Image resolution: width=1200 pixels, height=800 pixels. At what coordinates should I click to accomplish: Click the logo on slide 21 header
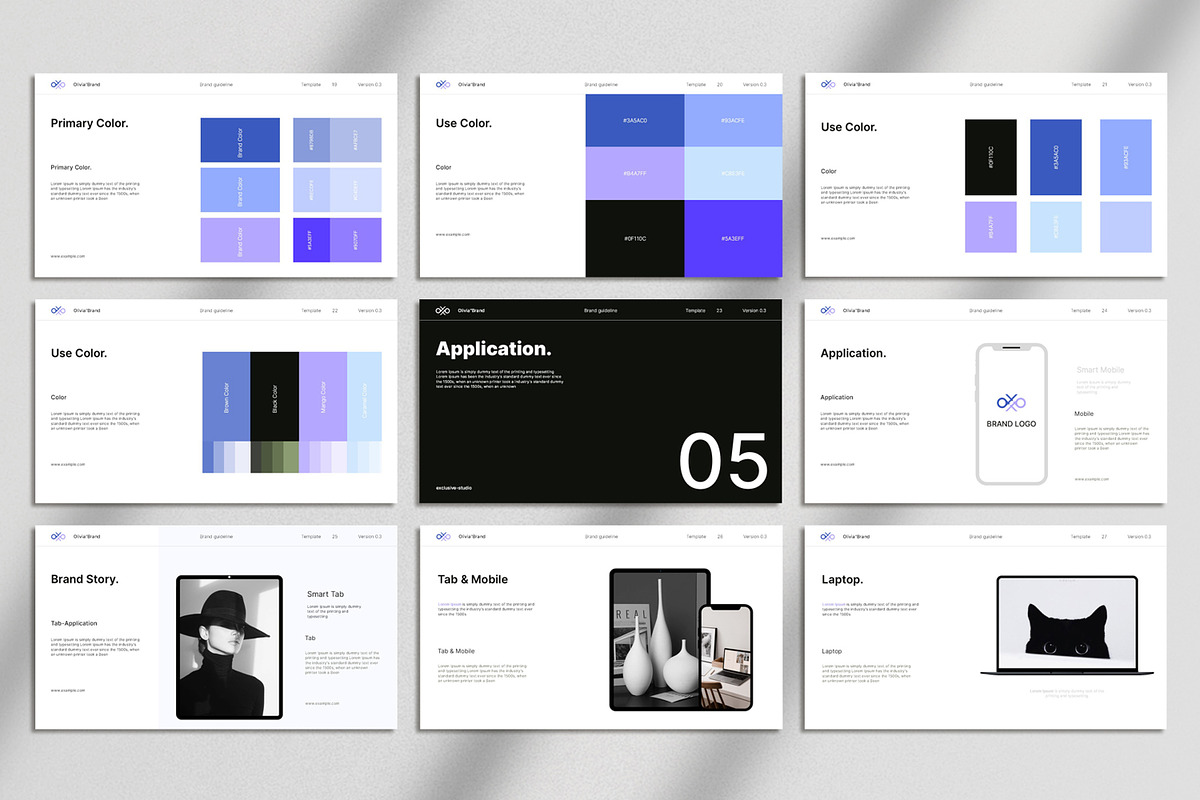[x=828, y=85]
